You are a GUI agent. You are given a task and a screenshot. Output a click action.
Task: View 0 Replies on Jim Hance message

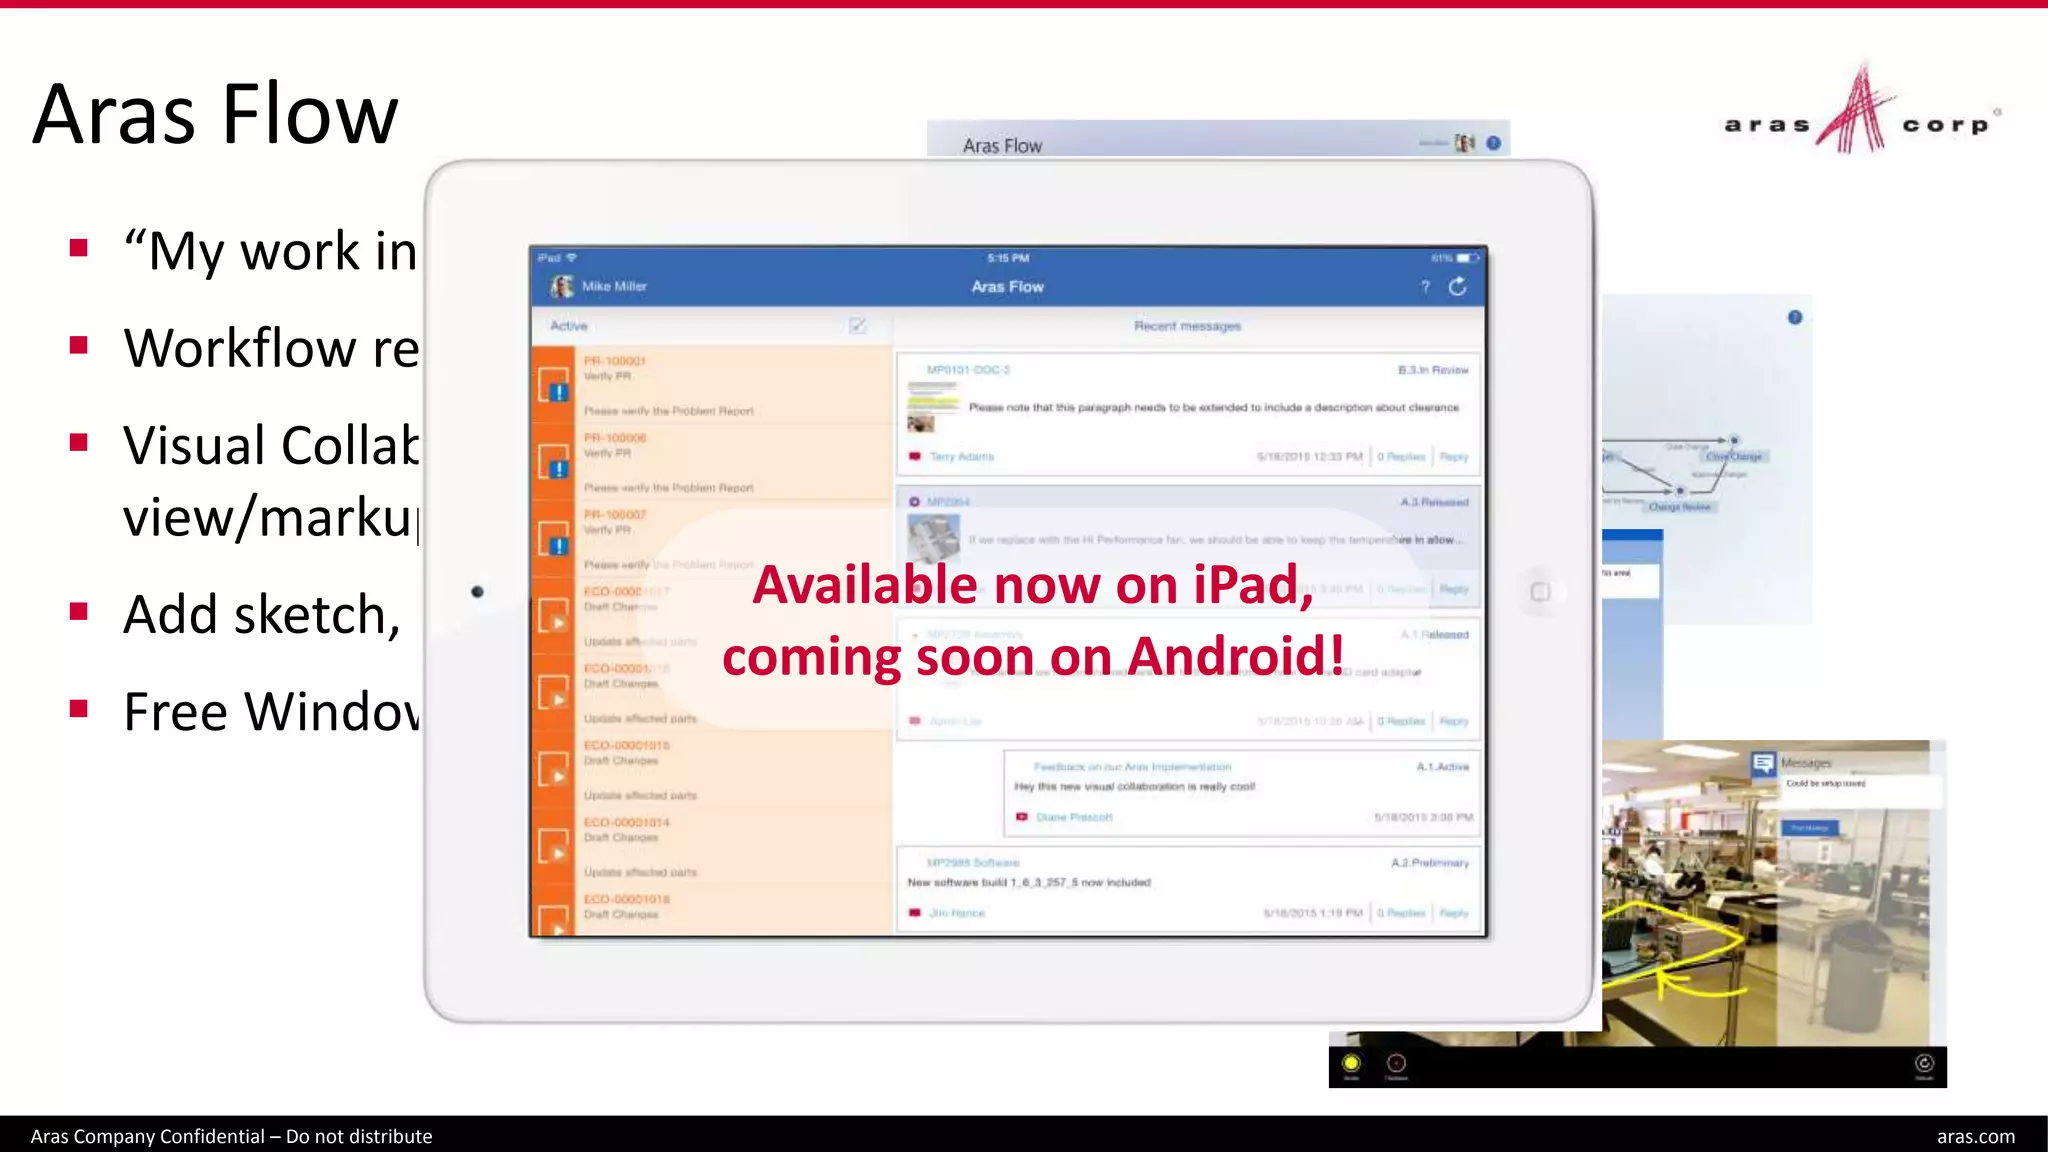tap(1401, 914)
